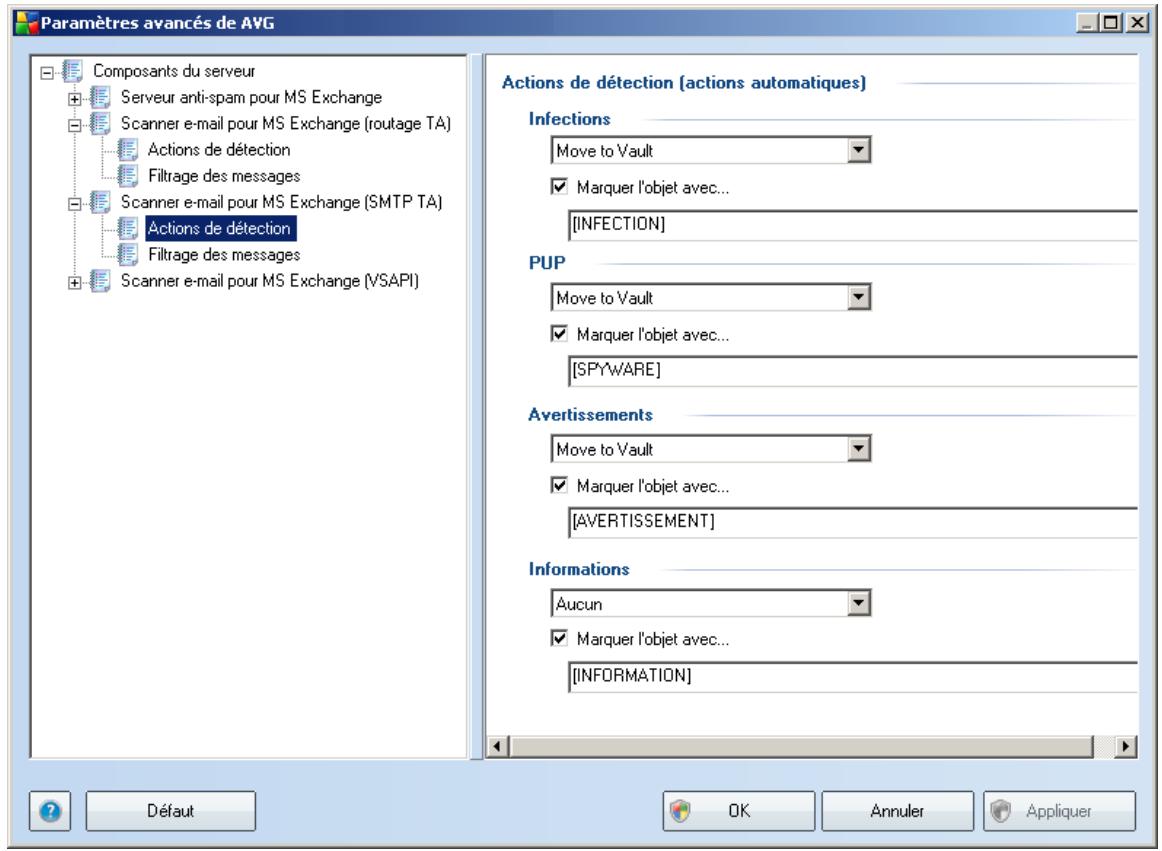1162x851 pixels.
Task: Click the Composants du serveur node icon
Action: (x=73, y=71)
